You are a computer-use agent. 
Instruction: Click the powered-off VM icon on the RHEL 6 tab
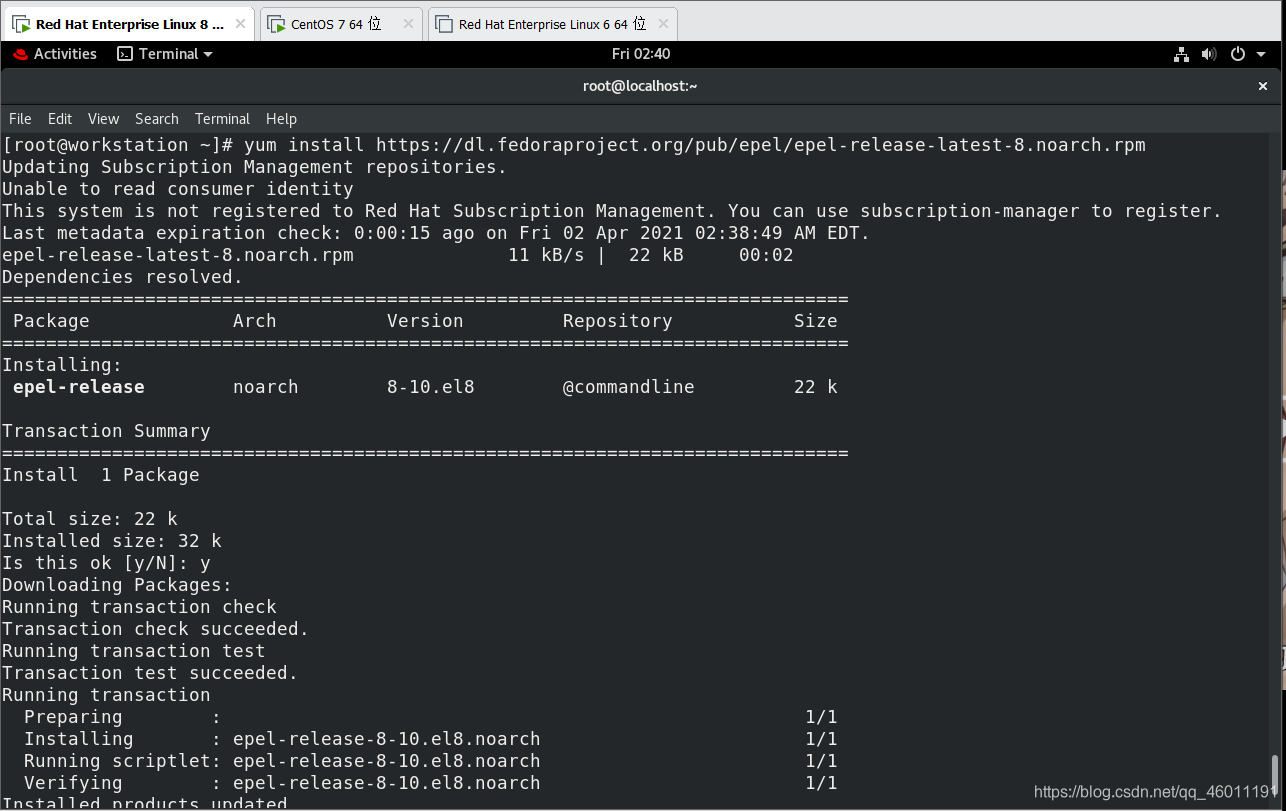click(443, 23)
